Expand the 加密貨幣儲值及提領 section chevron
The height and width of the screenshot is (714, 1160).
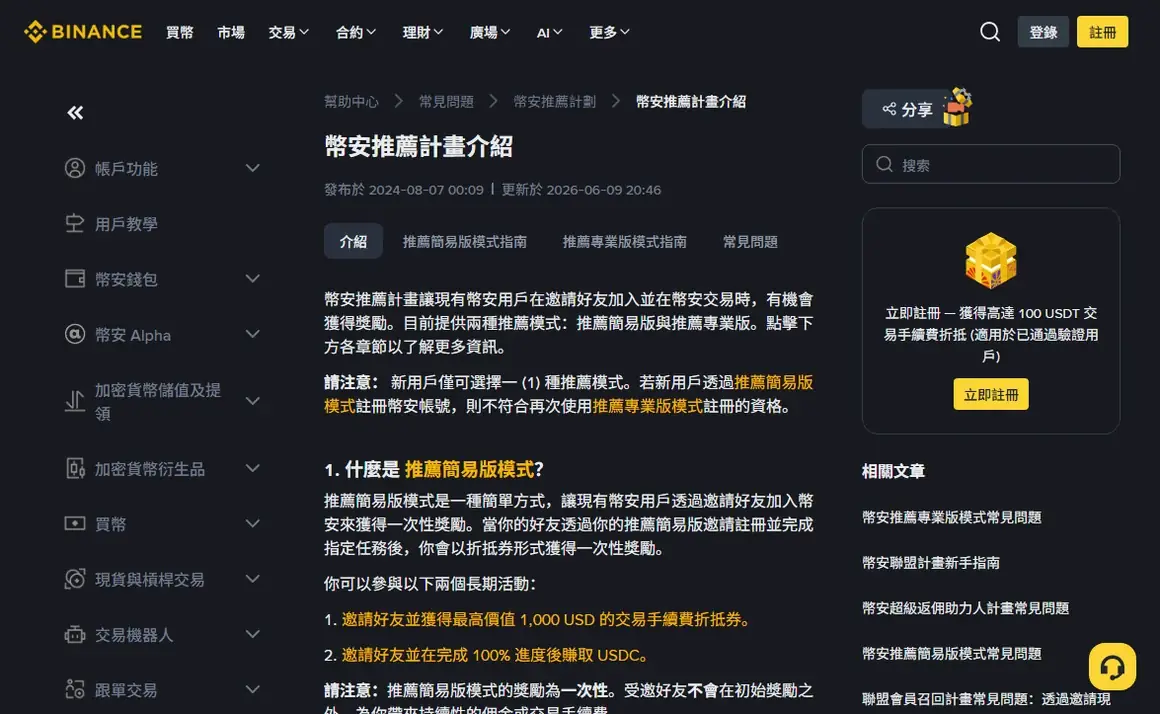[252, 401]
